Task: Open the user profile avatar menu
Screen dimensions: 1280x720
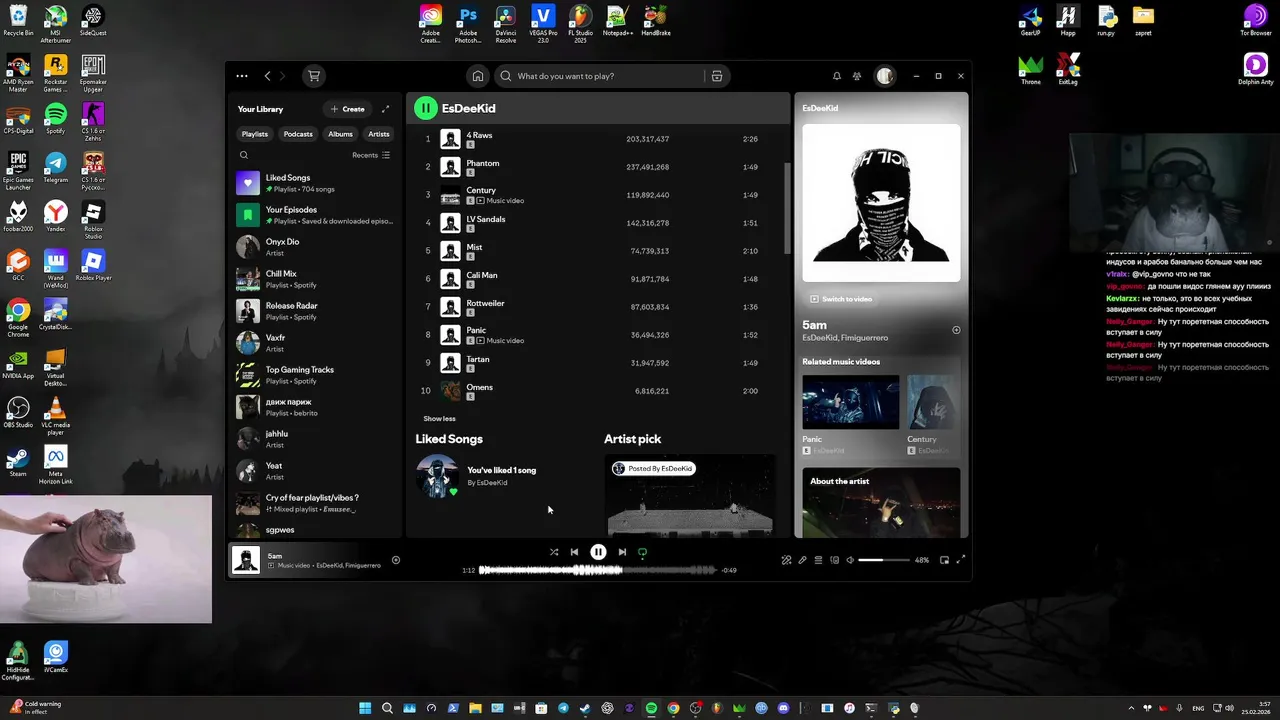Action: (x=885, y=76)
